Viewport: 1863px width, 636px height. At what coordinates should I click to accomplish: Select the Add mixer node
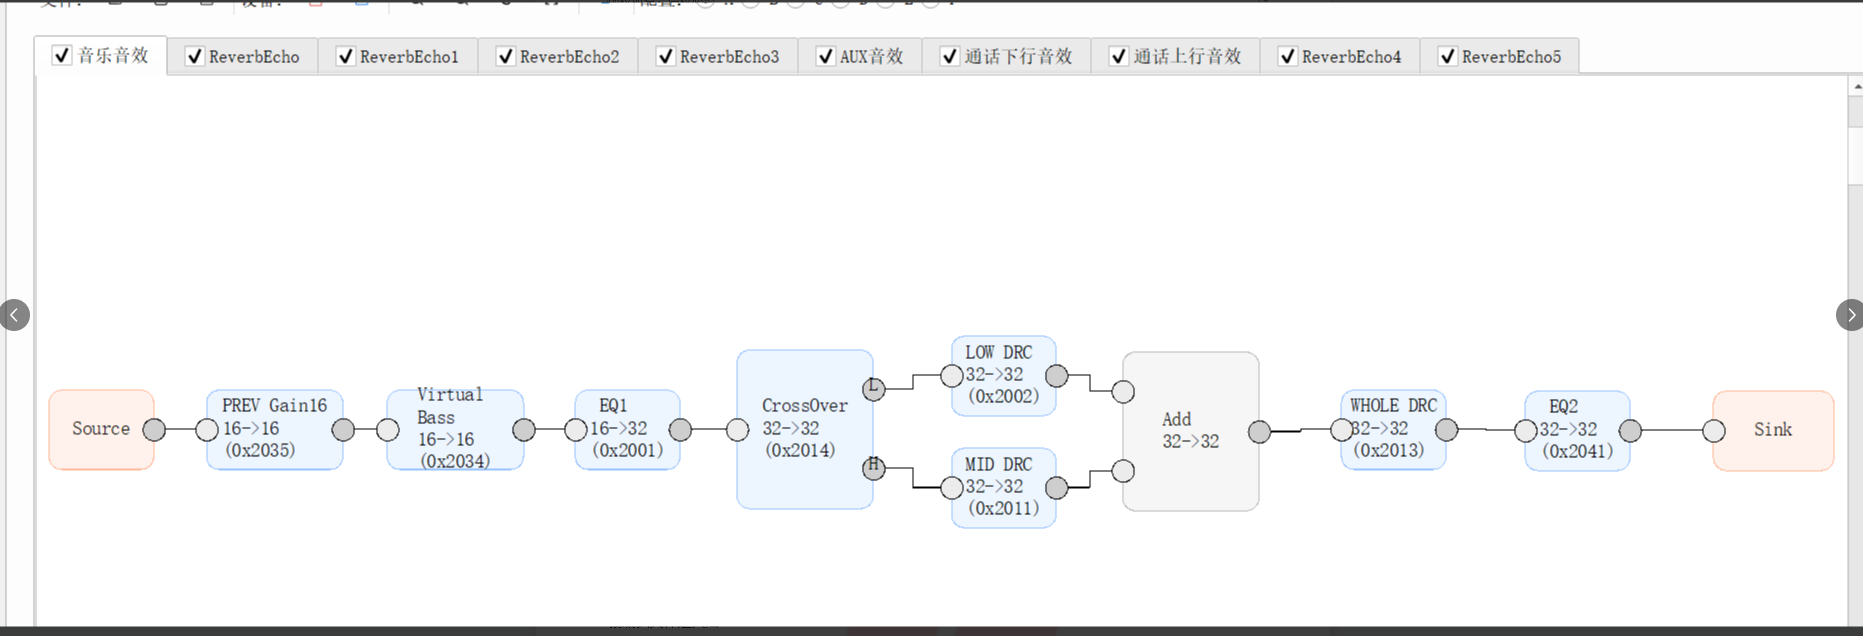[1191, 431]
